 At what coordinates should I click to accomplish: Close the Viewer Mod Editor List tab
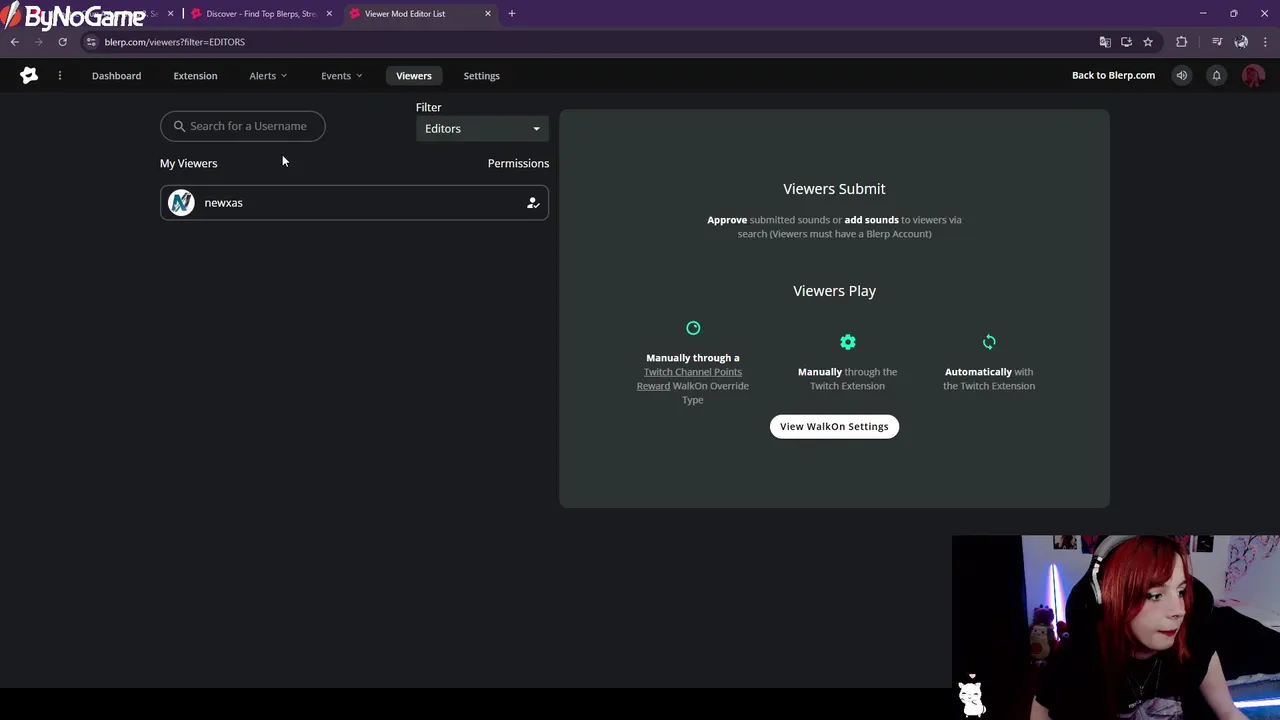point(488,14)
